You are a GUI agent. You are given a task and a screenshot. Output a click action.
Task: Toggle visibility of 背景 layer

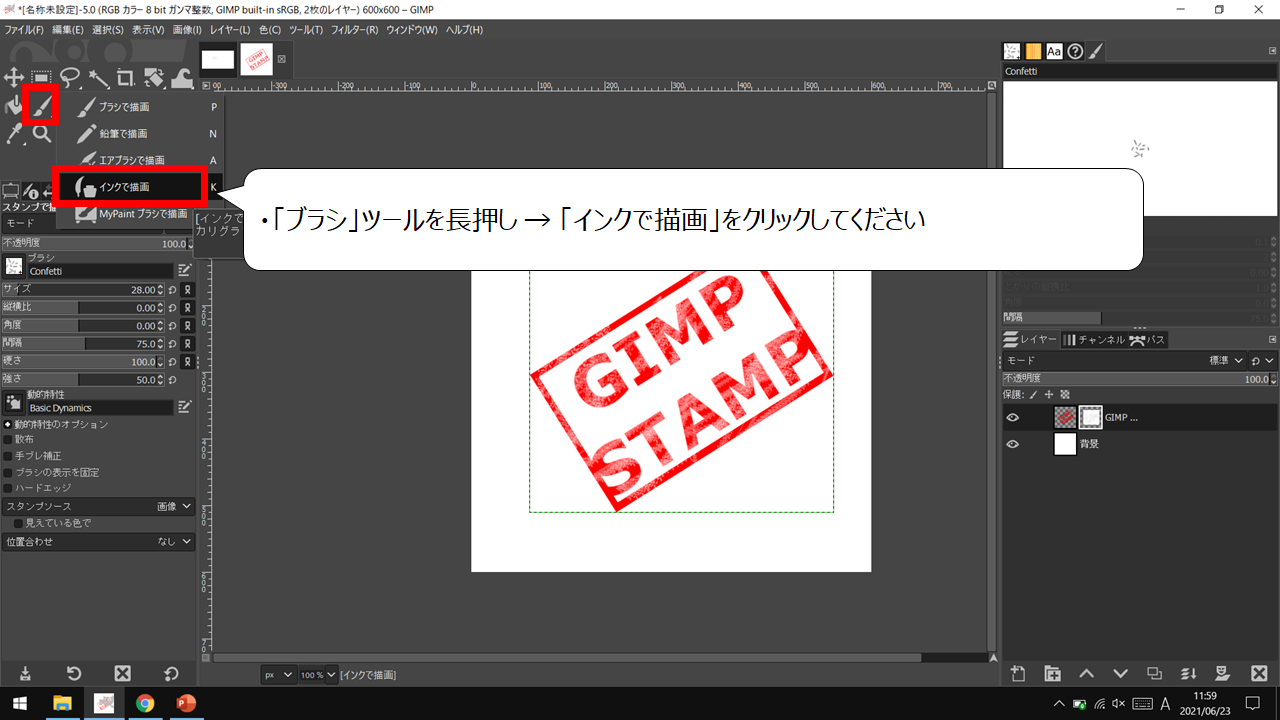(x=1013, y=444)
